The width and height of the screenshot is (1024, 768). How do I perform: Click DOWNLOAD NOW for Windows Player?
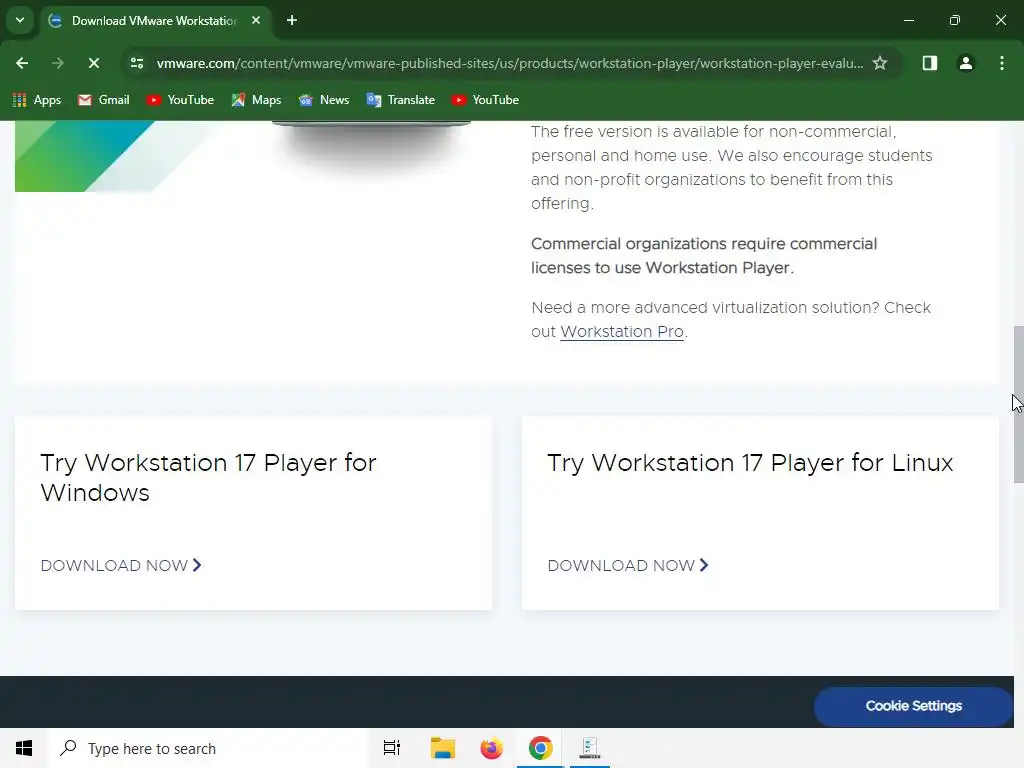point(121,566)
